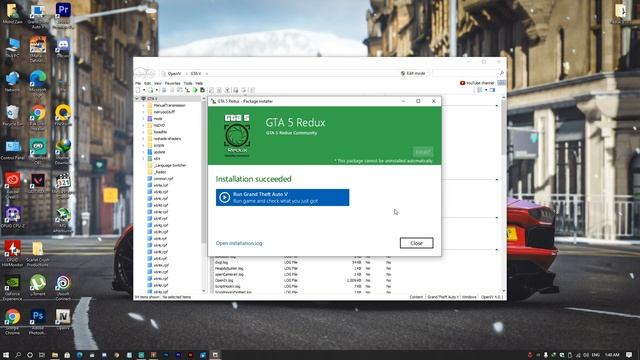
Task: Select the ScriptHookV.log file row
Action: pyautogui.click(x=302, y=287)
